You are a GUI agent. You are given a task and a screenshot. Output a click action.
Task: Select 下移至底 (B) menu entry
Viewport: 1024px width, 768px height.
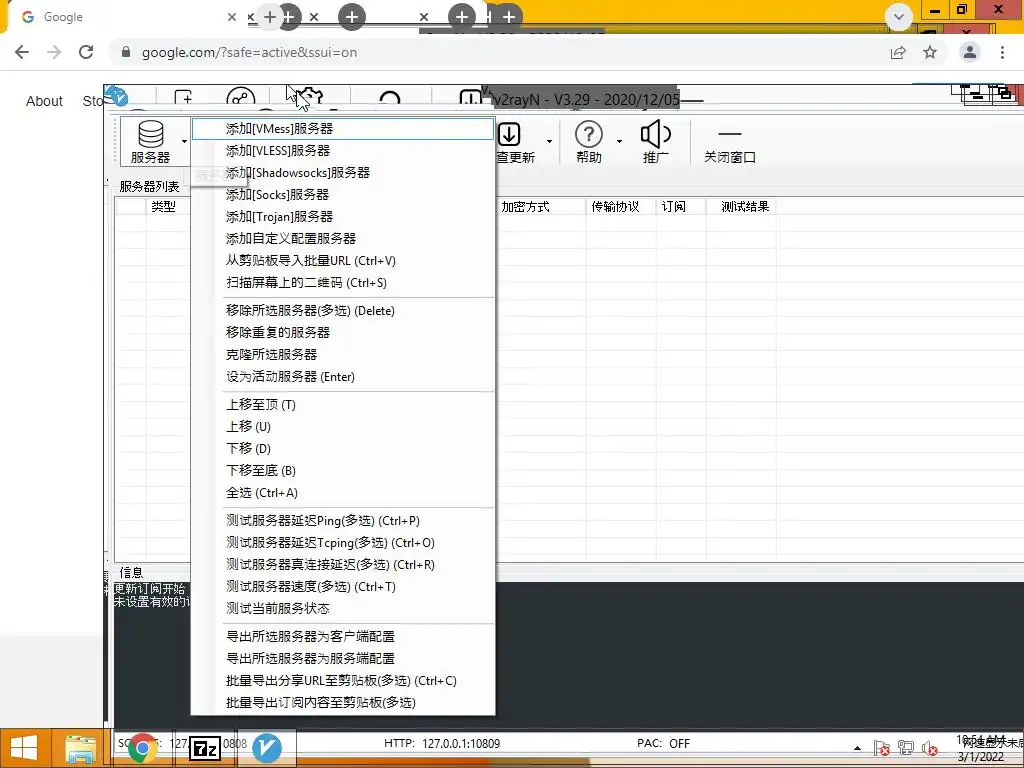tap(343, 471)
